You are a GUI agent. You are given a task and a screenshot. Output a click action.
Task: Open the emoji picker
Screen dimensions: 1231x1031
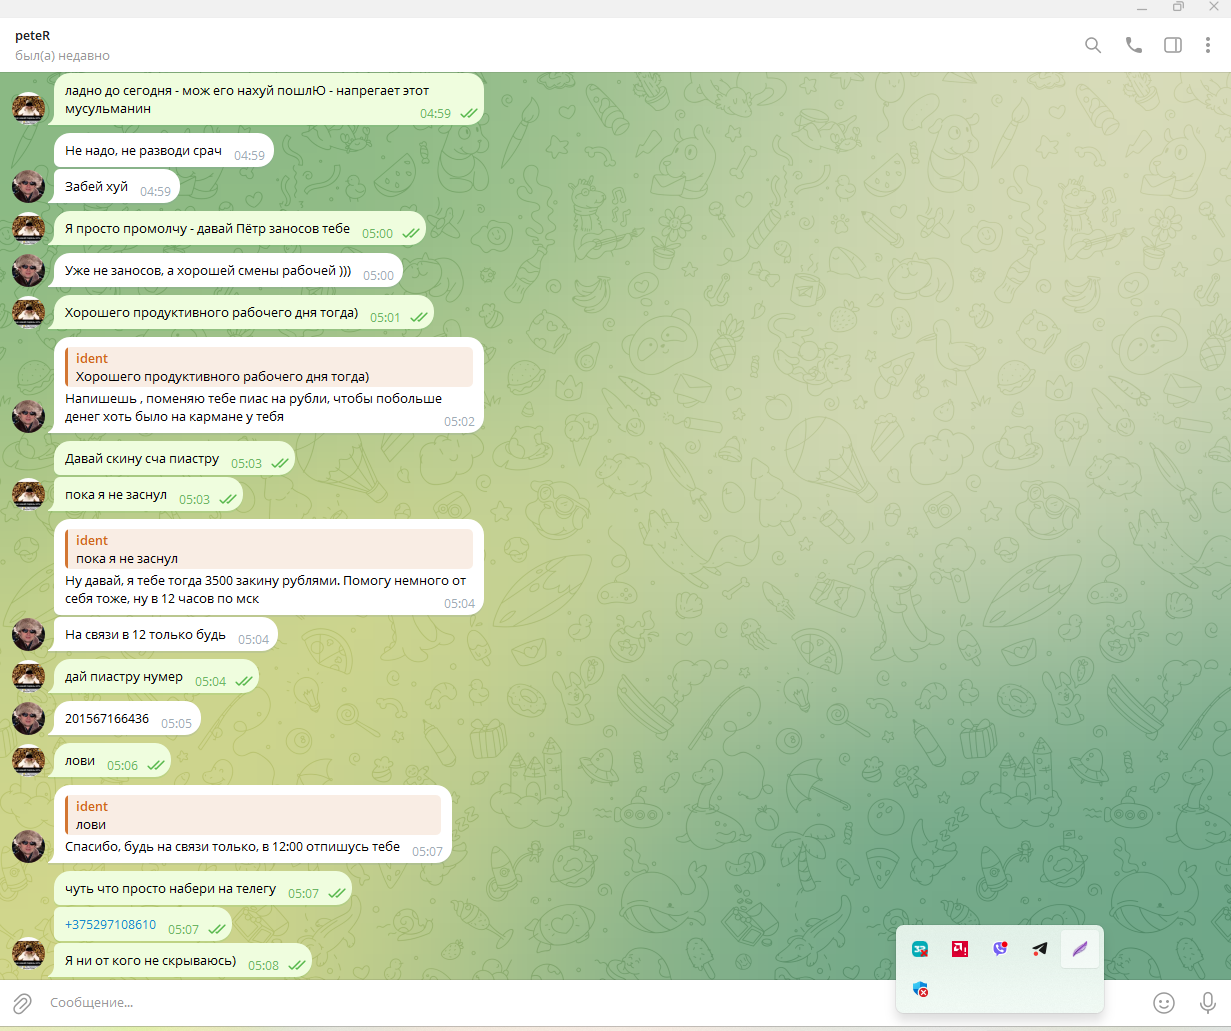click(x=1163, y=1002)
